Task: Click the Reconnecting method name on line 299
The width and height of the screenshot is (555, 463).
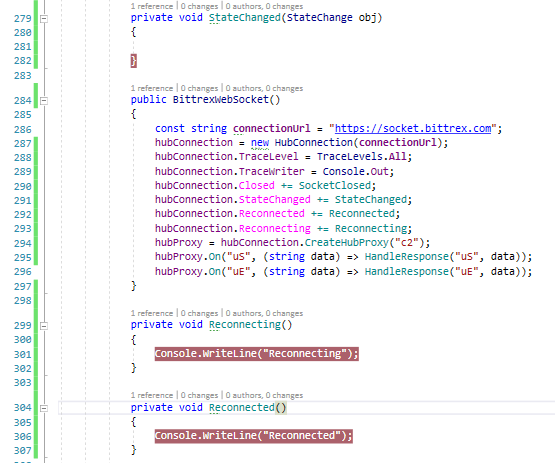Action: pos(245,324)
